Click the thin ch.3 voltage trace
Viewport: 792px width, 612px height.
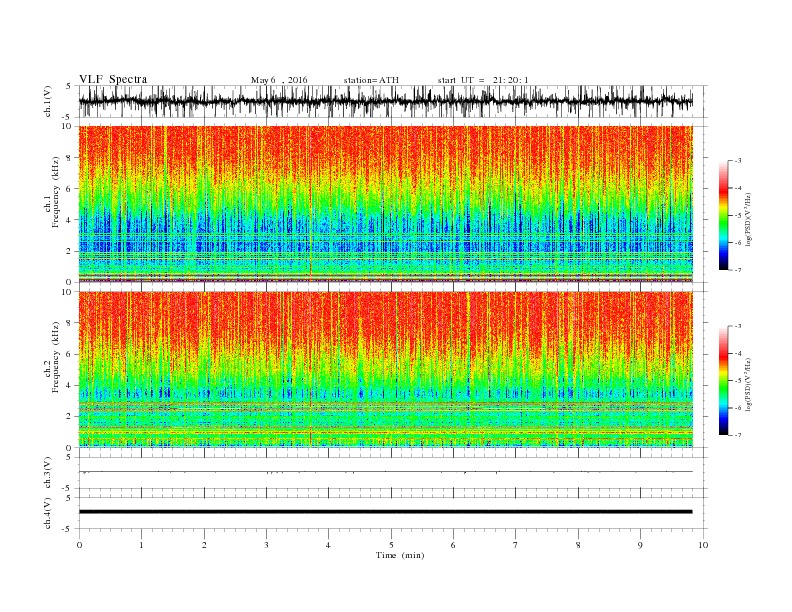point(385,472)
